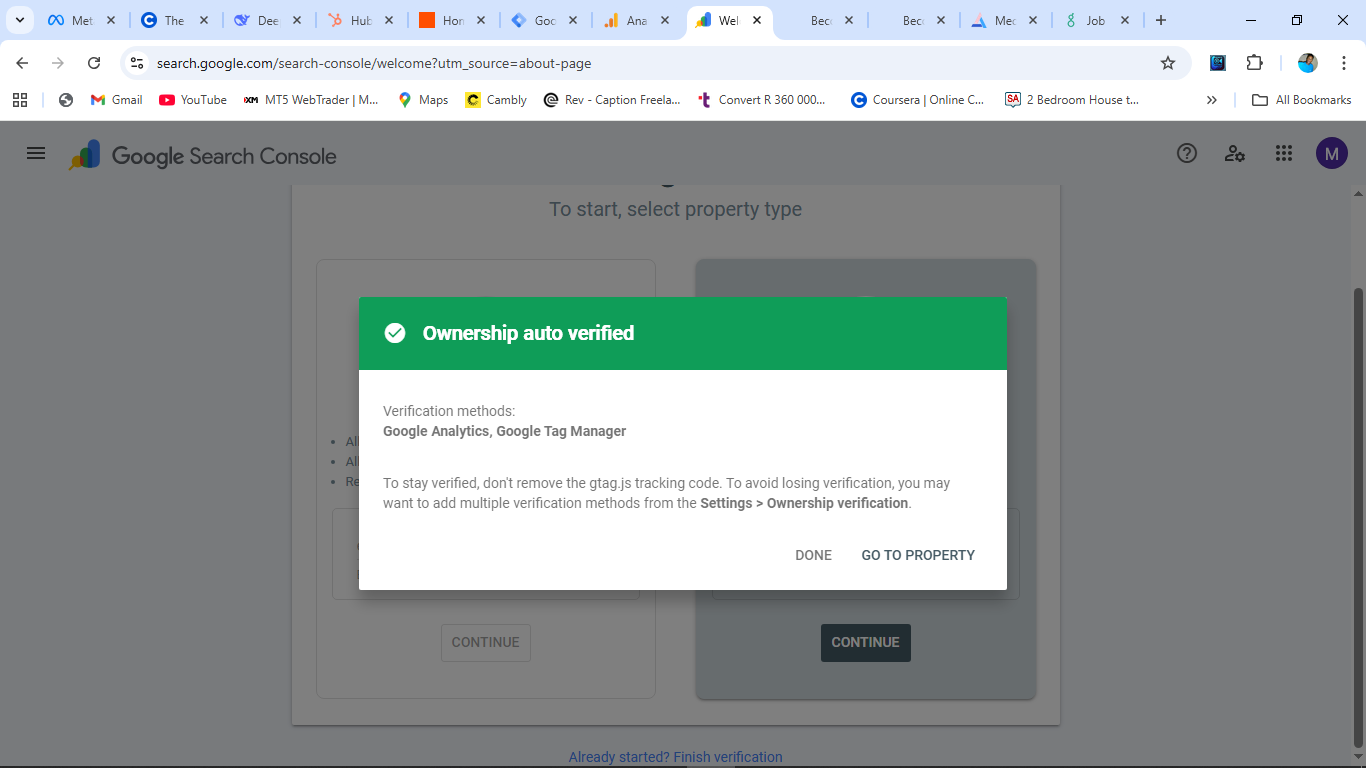The image size is (1366, 768).
Task: Click DONE in the verification dialog
Action: tap(813, 555)
